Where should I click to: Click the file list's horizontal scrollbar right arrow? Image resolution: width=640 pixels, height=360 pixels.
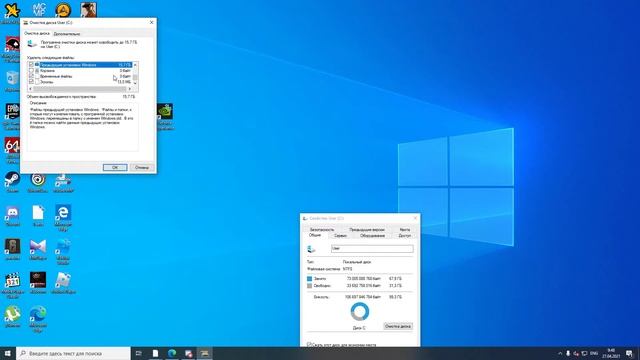(130, 89)
